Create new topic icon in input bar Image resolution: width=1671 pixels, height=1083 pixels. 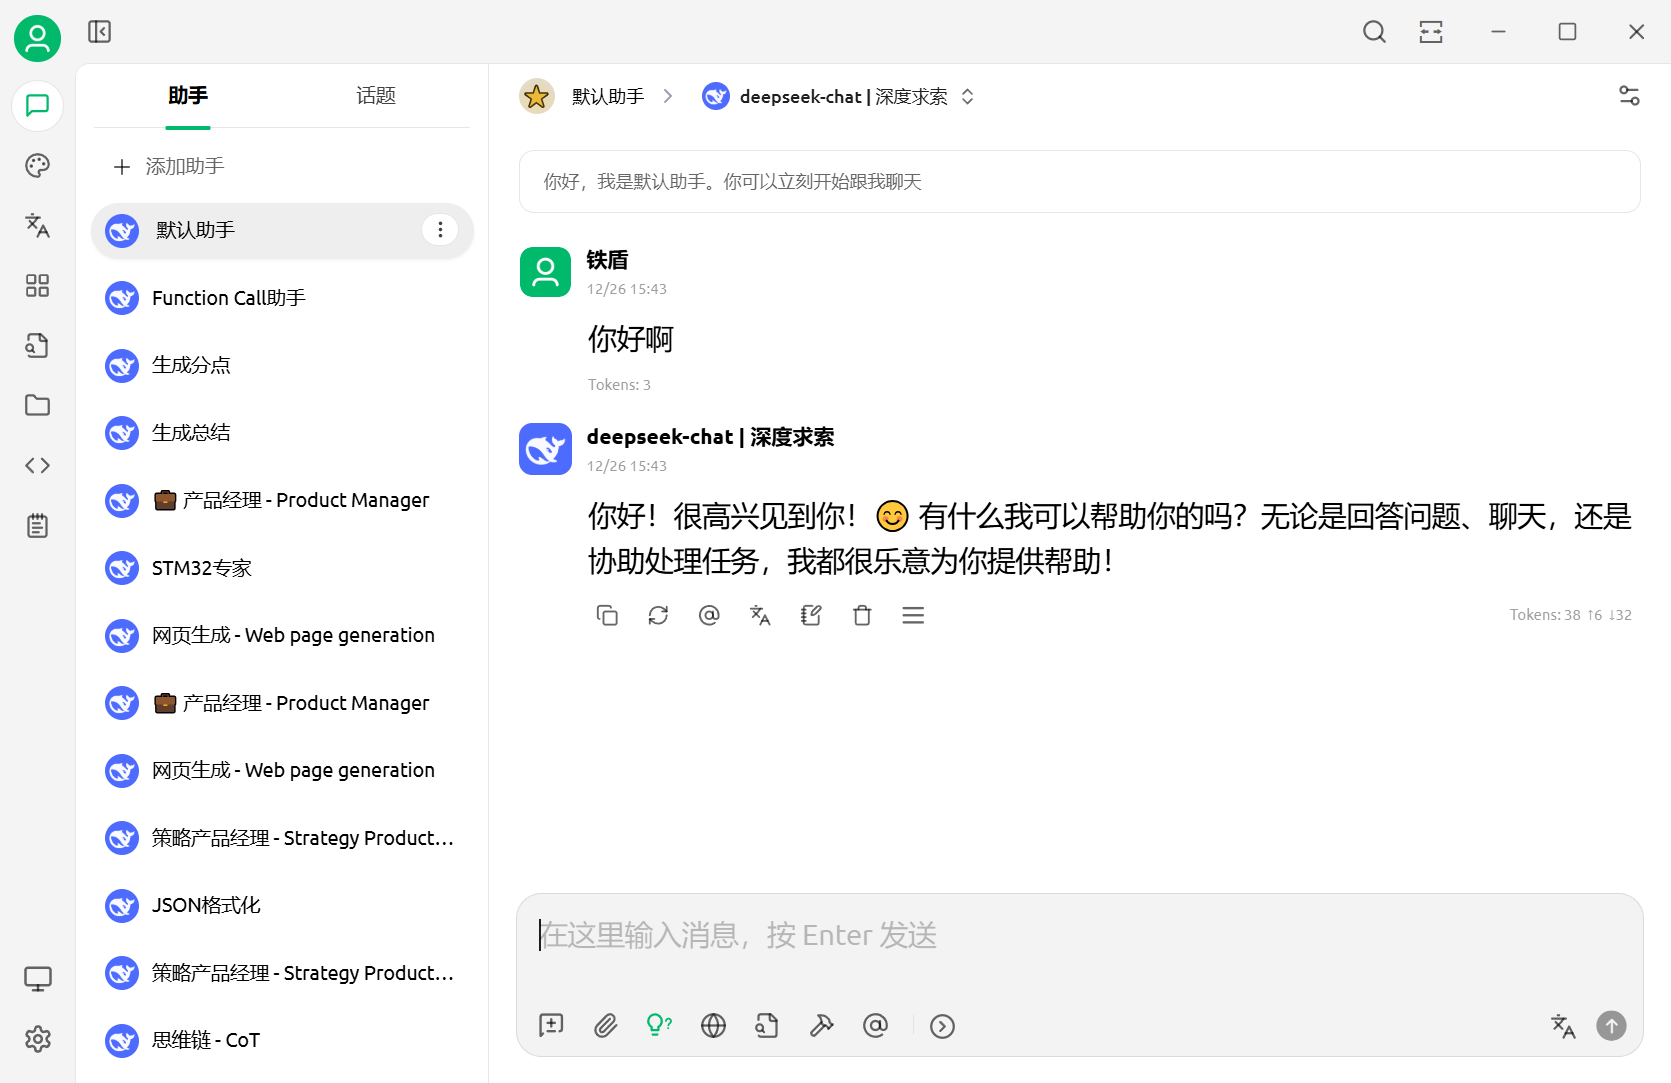pos(551,1026)
